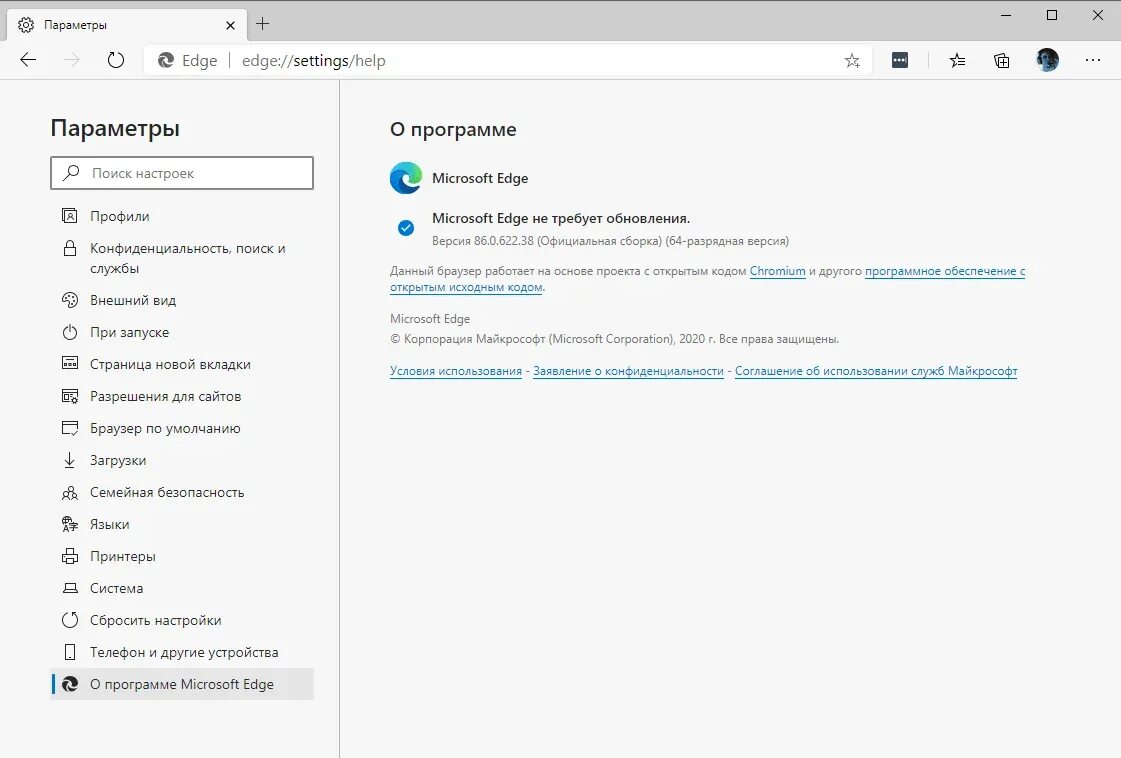Open a new tab with plus button
The width and height of the screenshot is (1121, 758).
coord(262,24)
